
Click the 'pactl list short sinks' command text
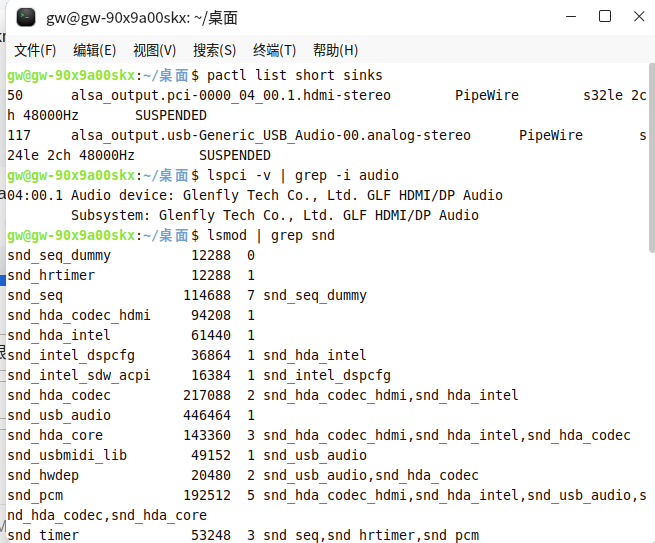click(x=294, y=75)
